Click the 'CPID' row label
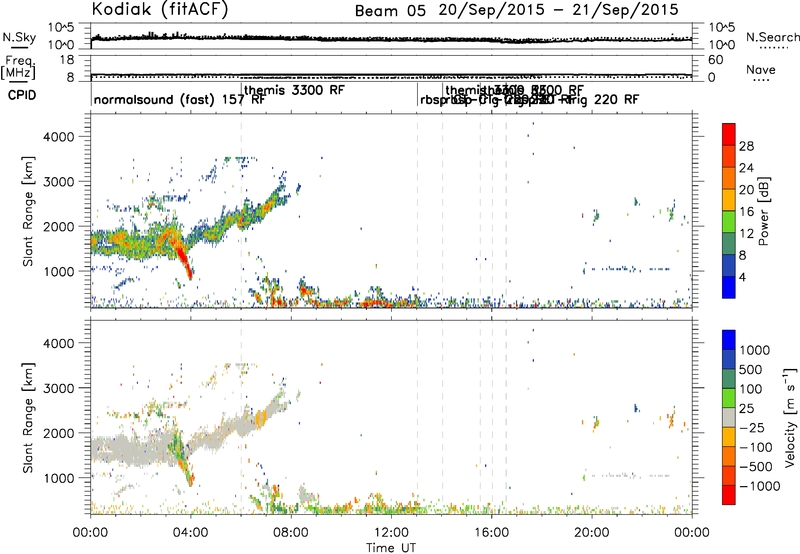 22,95
